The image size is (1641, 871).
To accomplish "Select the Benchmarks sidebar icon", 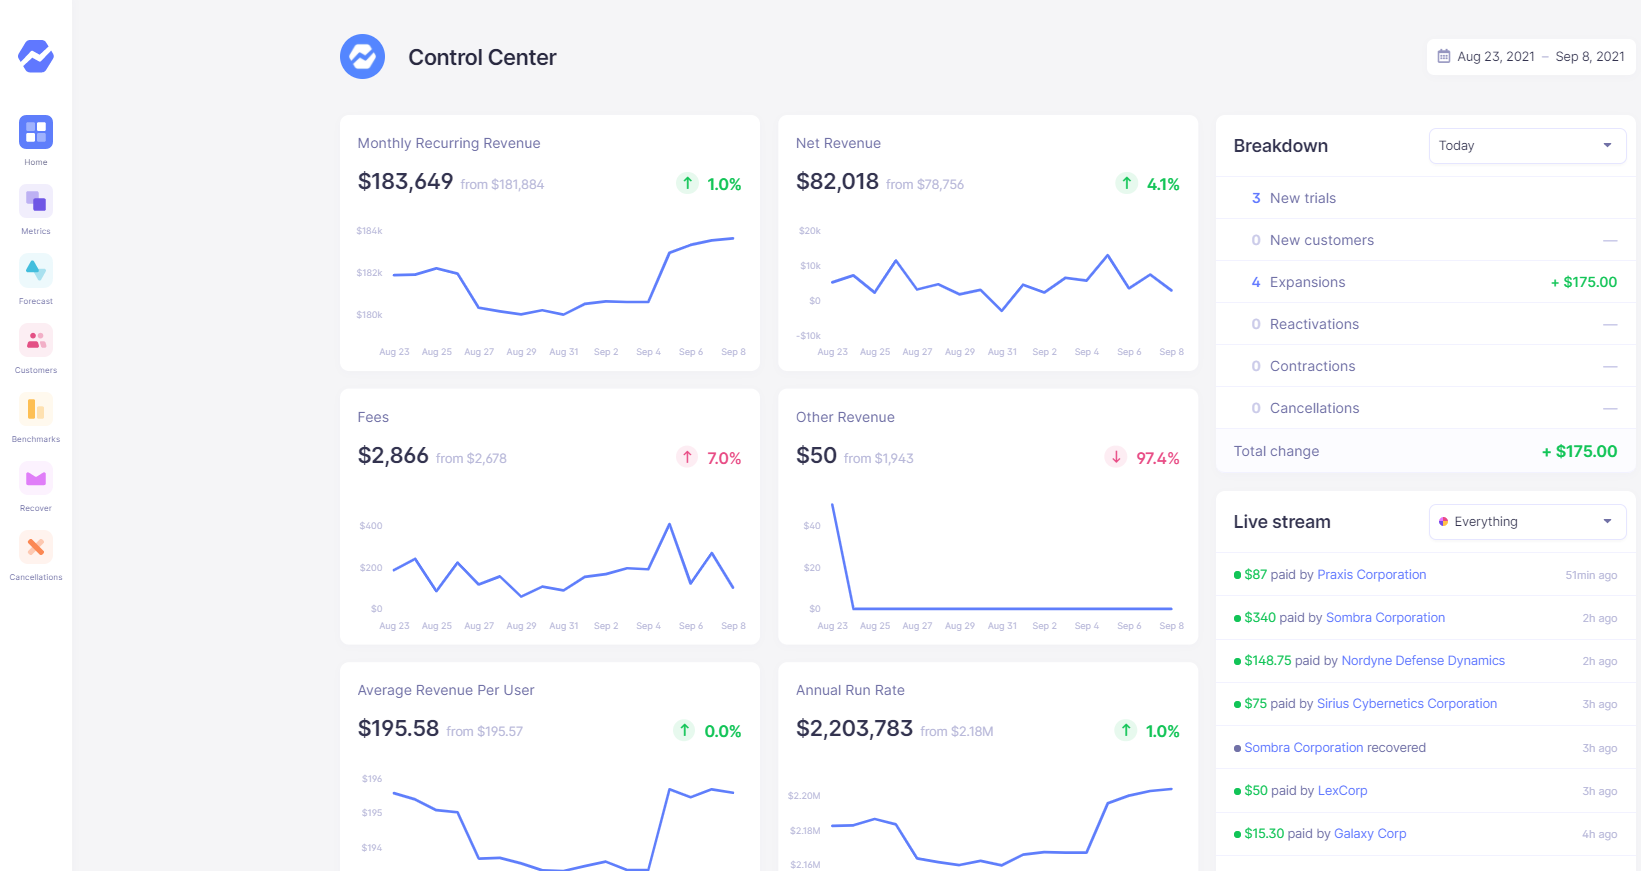I will [36, 409].
